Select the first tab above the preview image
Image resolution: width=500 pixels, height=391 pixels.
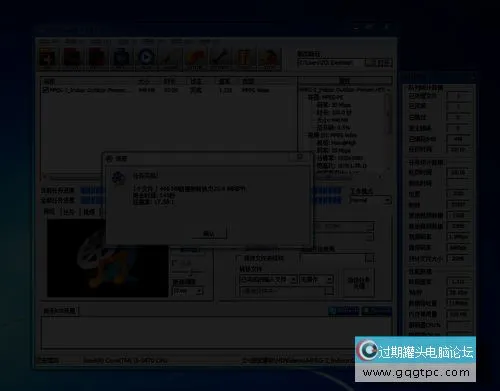coord(49,212)
